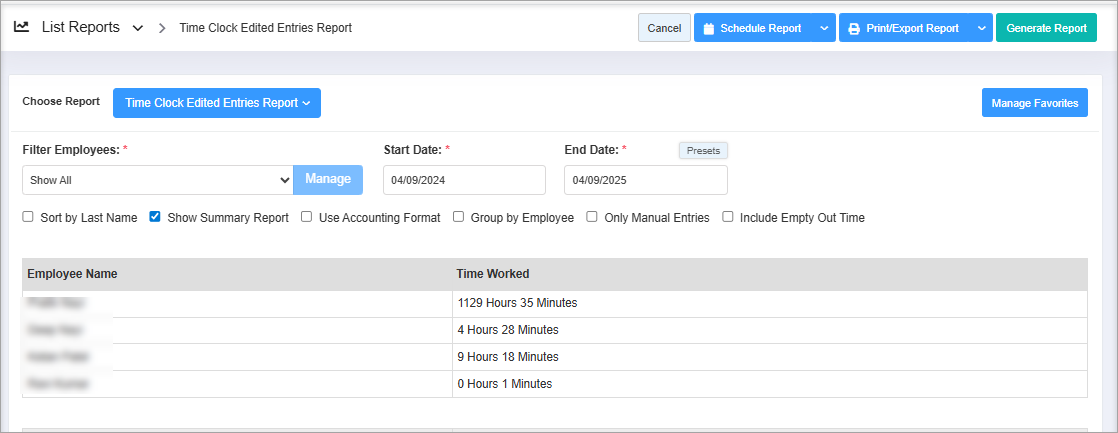
Task: Click the List Reports chart icon
Action: tap(22, 28)
